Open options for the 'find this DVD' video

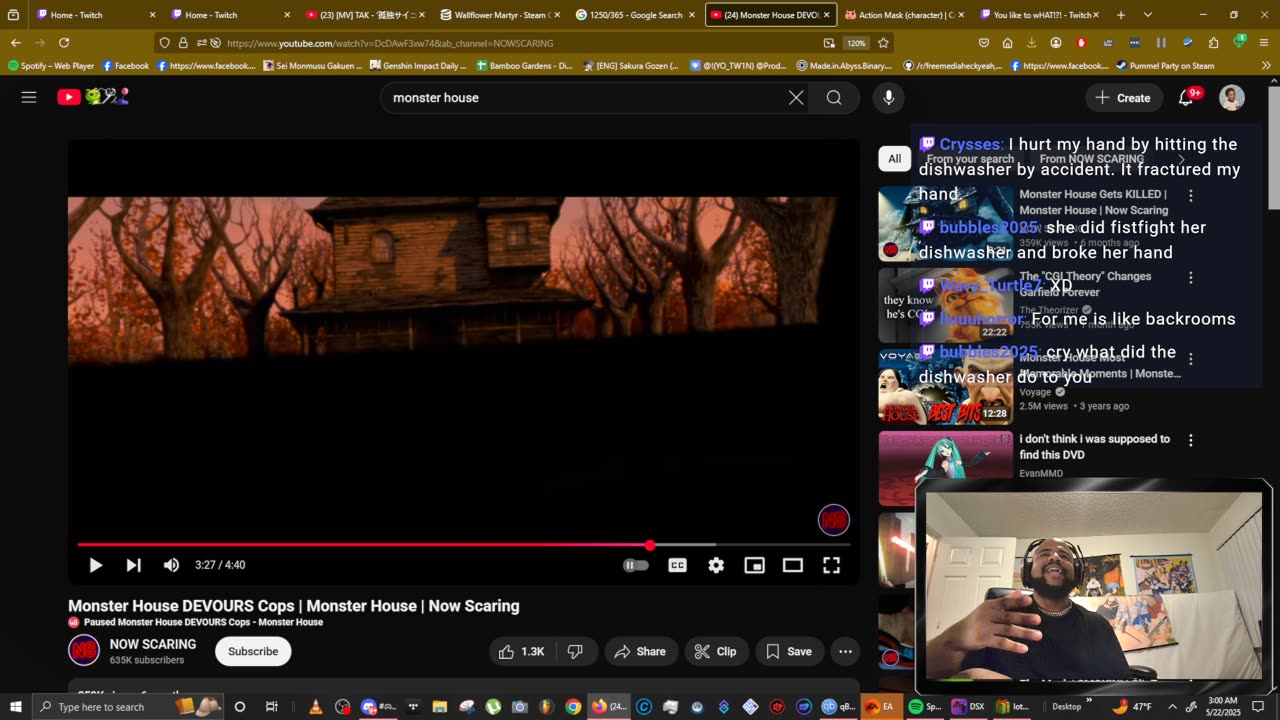coord(1190,440)
